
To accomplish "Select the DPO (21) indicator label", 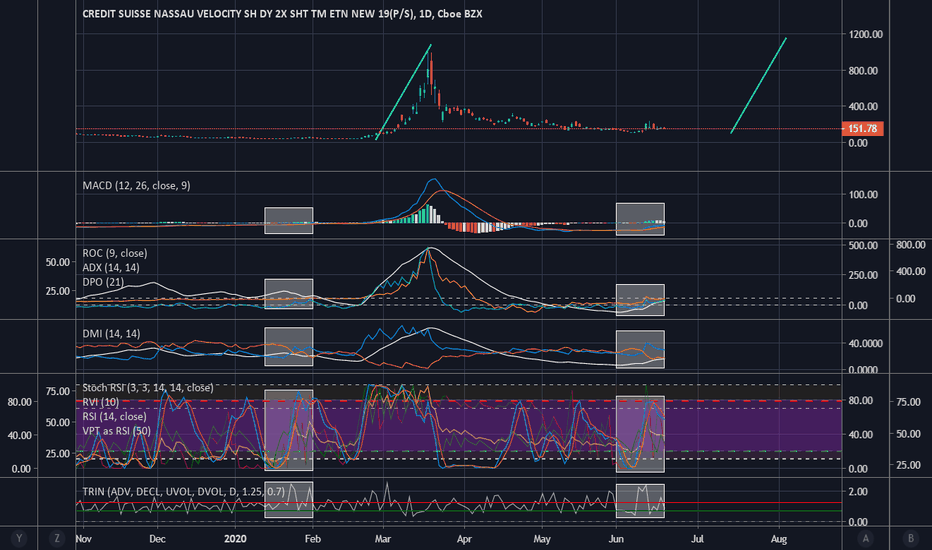I will pyautogui.click(x=103, y=282).
